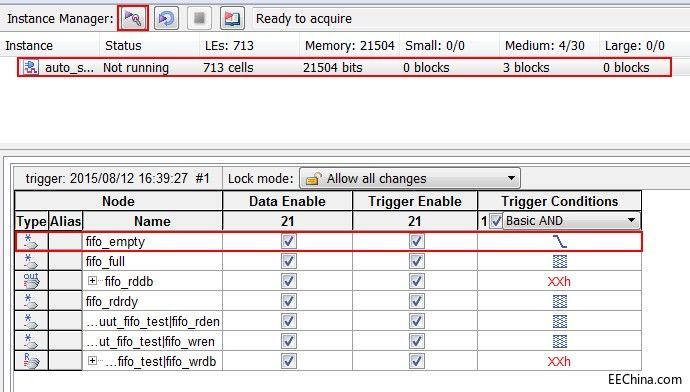Disable Data Enable for fifo_rdrdy
690x392 pixels.
289,301
